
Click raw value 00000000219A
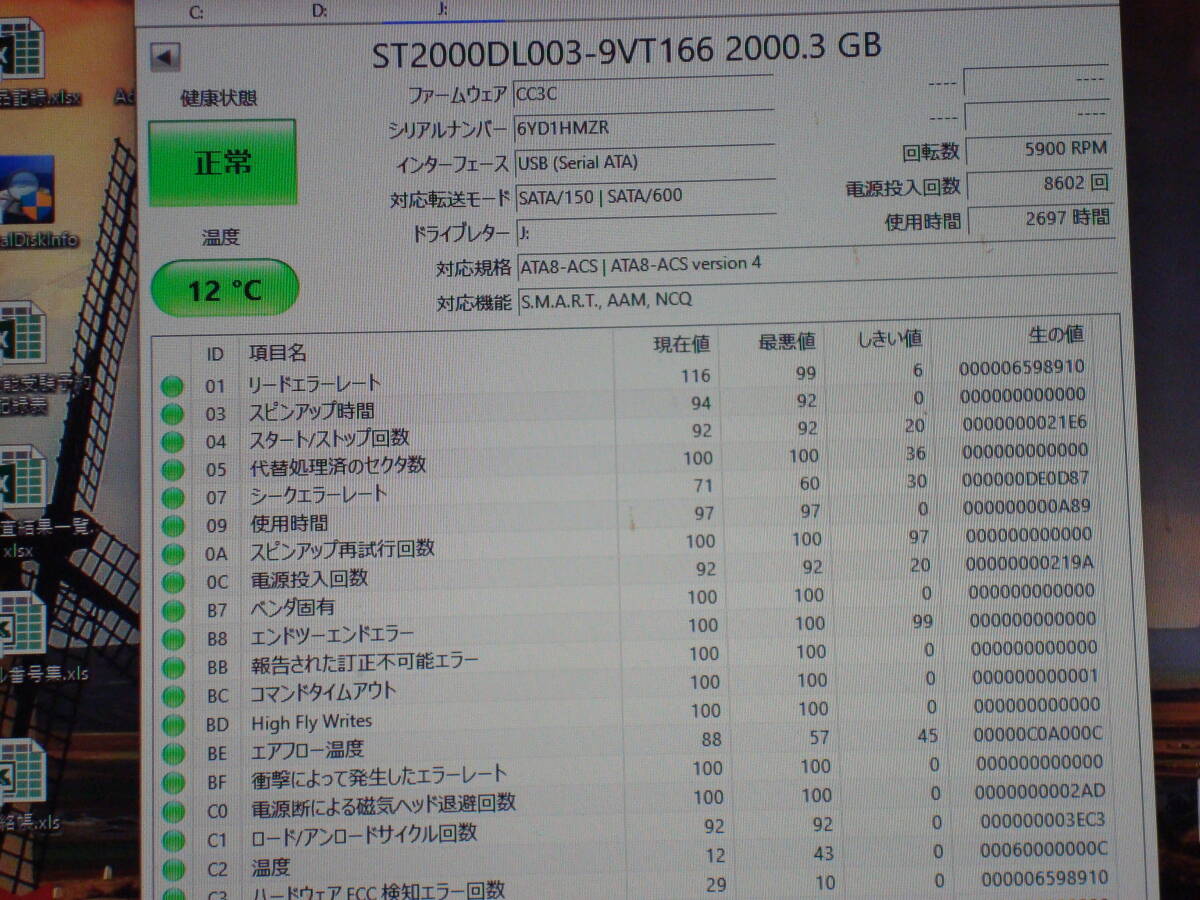(1030, 562)
